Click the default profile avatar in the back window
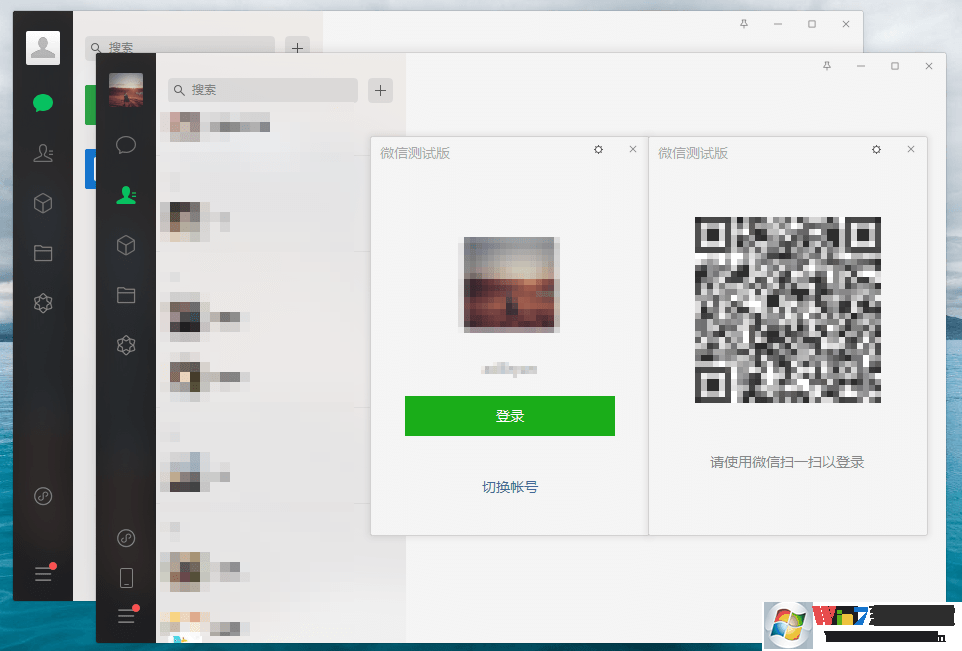This screenshot has width=962, height=651. (x=43, y=47)
